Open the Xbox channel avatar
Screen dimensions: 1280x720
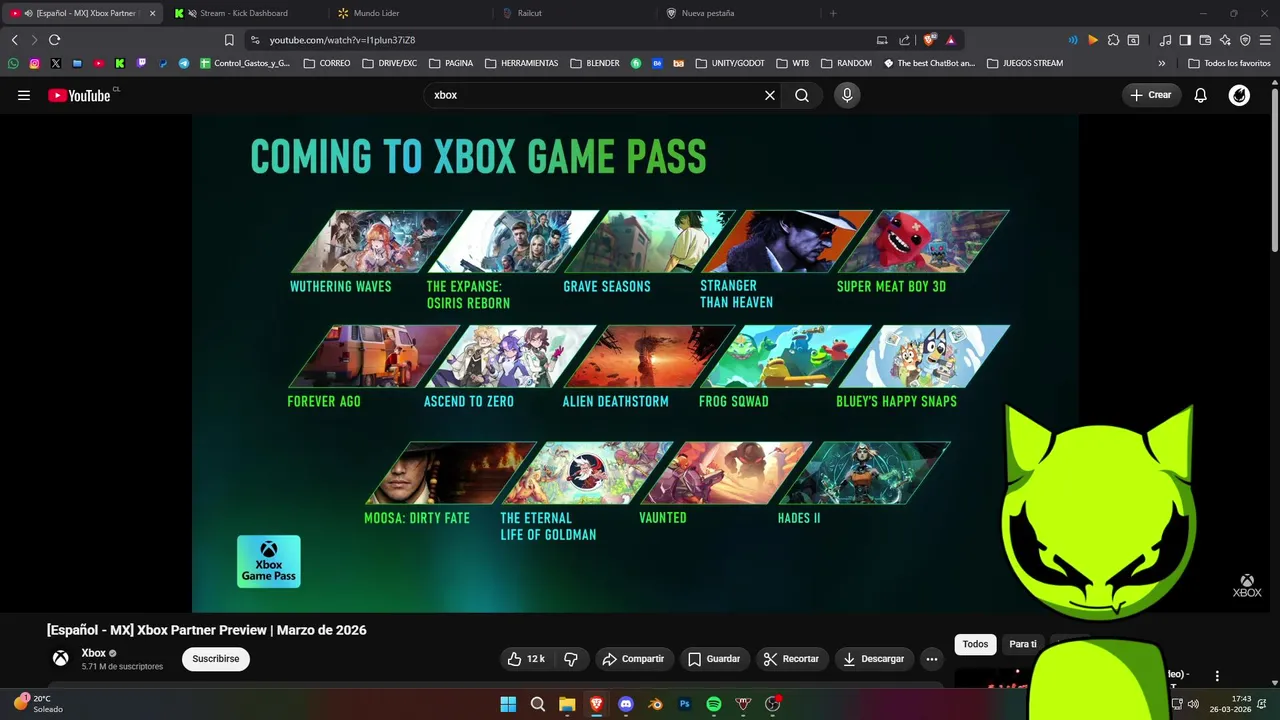61,658
